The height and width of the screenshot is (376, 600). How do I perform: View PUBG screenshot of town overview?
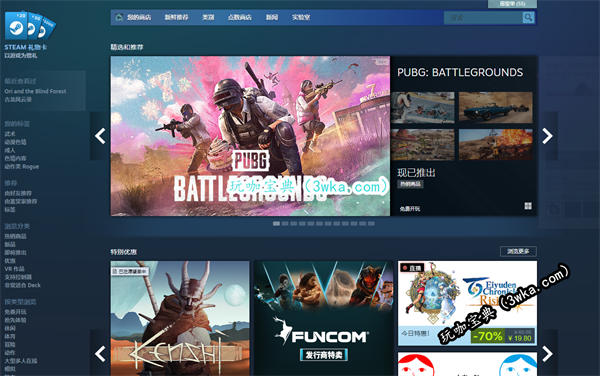pyautogui.click(x=423, y=145)
